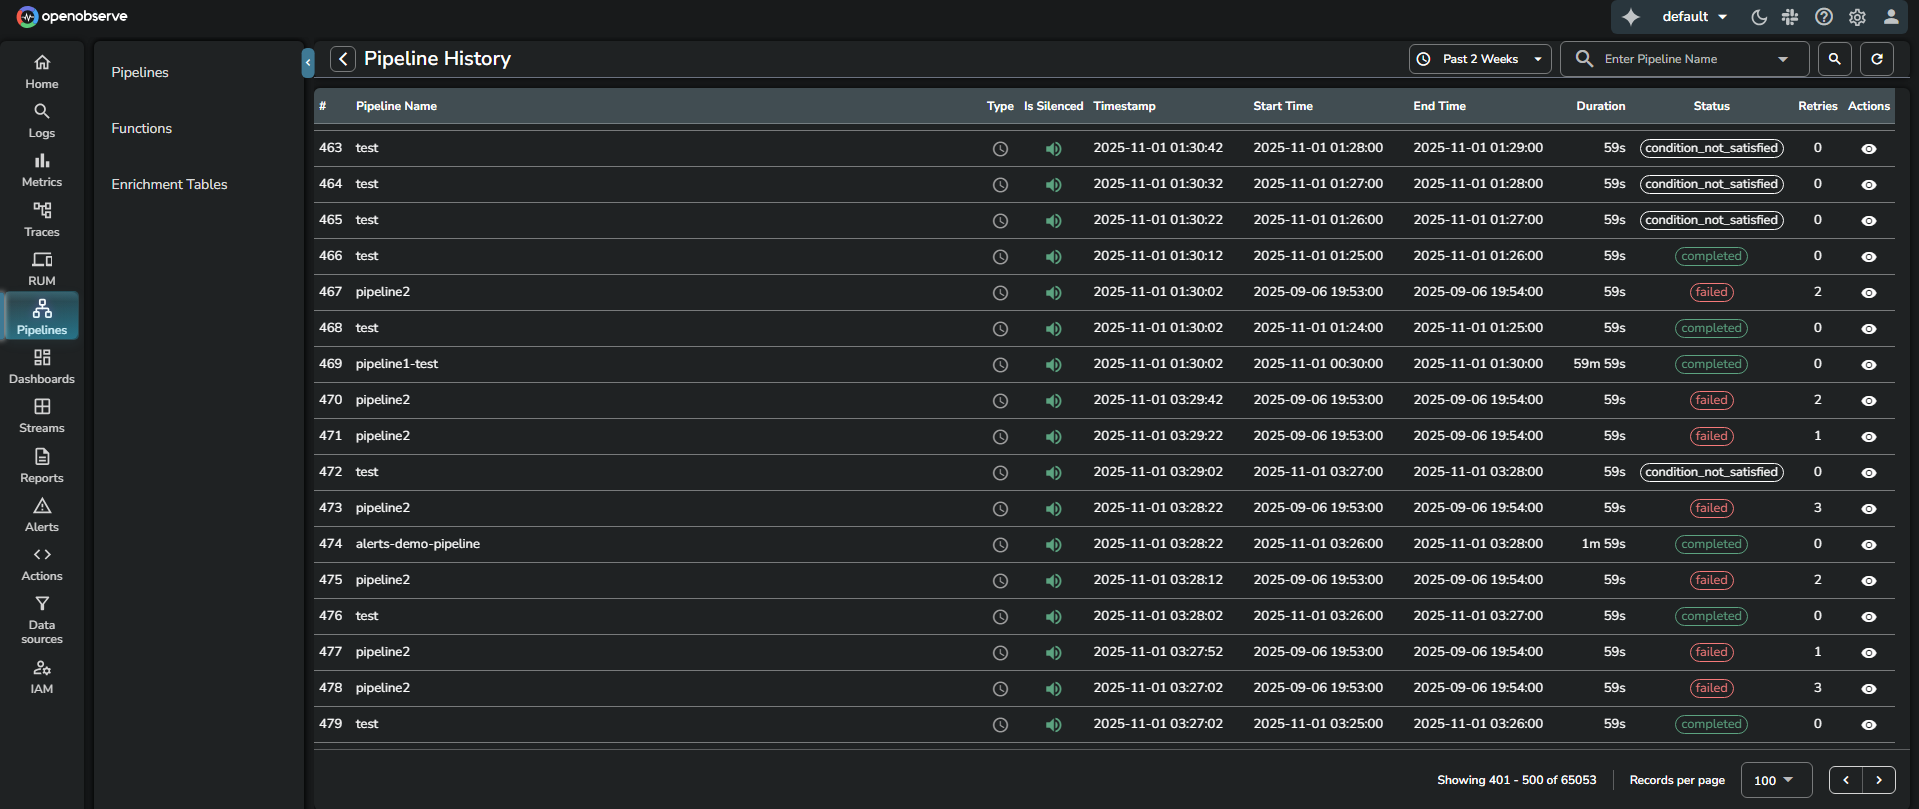Click the completed status badge in row 468
Viewport: 1919px width, 809px height.
point(1711,328)
